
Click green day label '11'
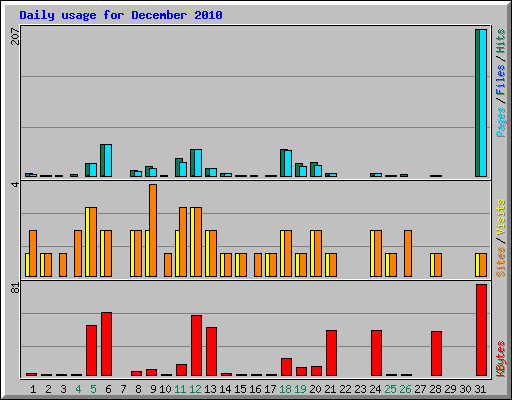tap(180, 389)
